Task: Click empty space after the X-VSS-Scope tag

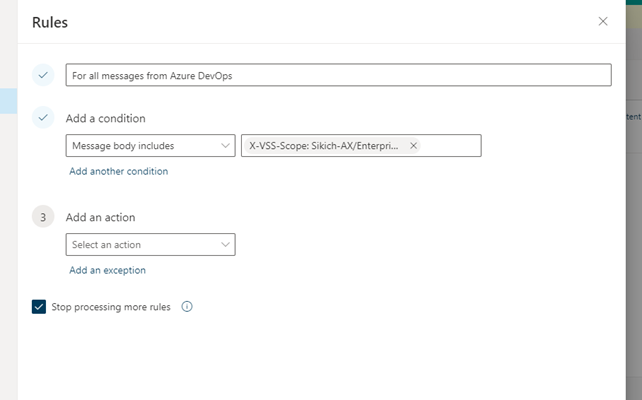Action: [x=450, y=146]
